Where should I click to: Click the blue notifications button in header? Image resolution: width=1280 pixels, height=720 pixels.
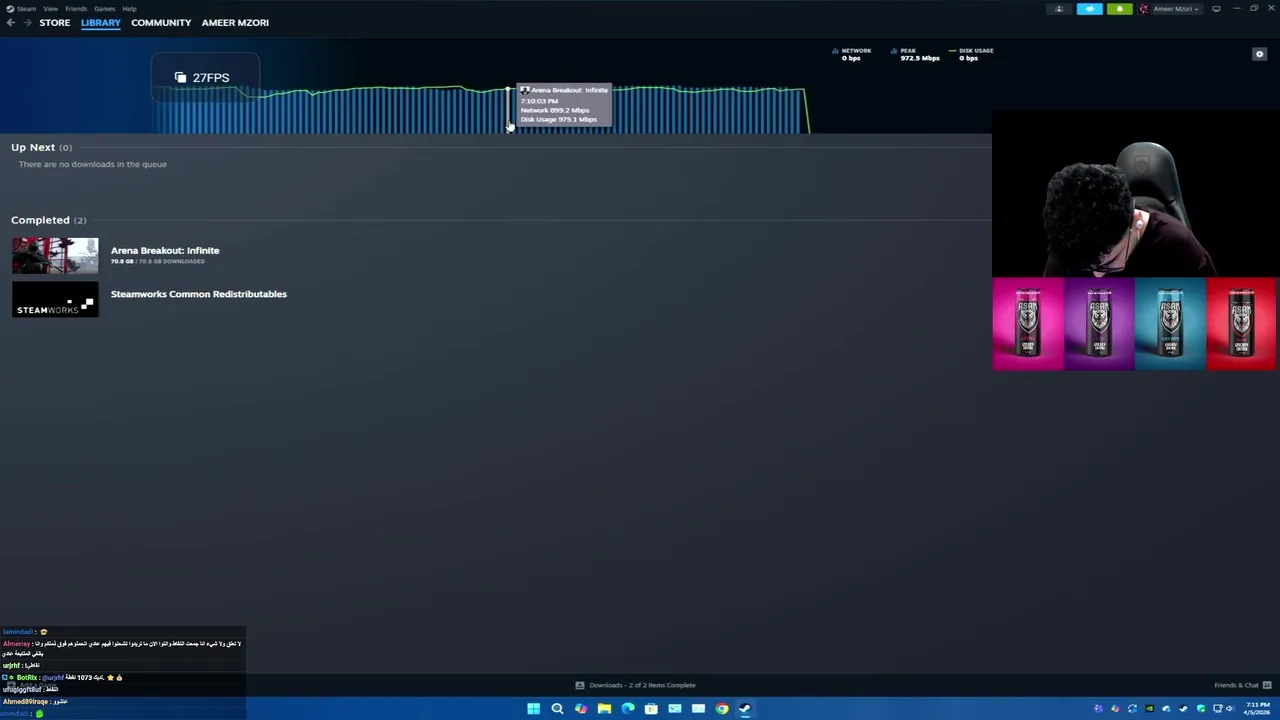pos(1090,9)
